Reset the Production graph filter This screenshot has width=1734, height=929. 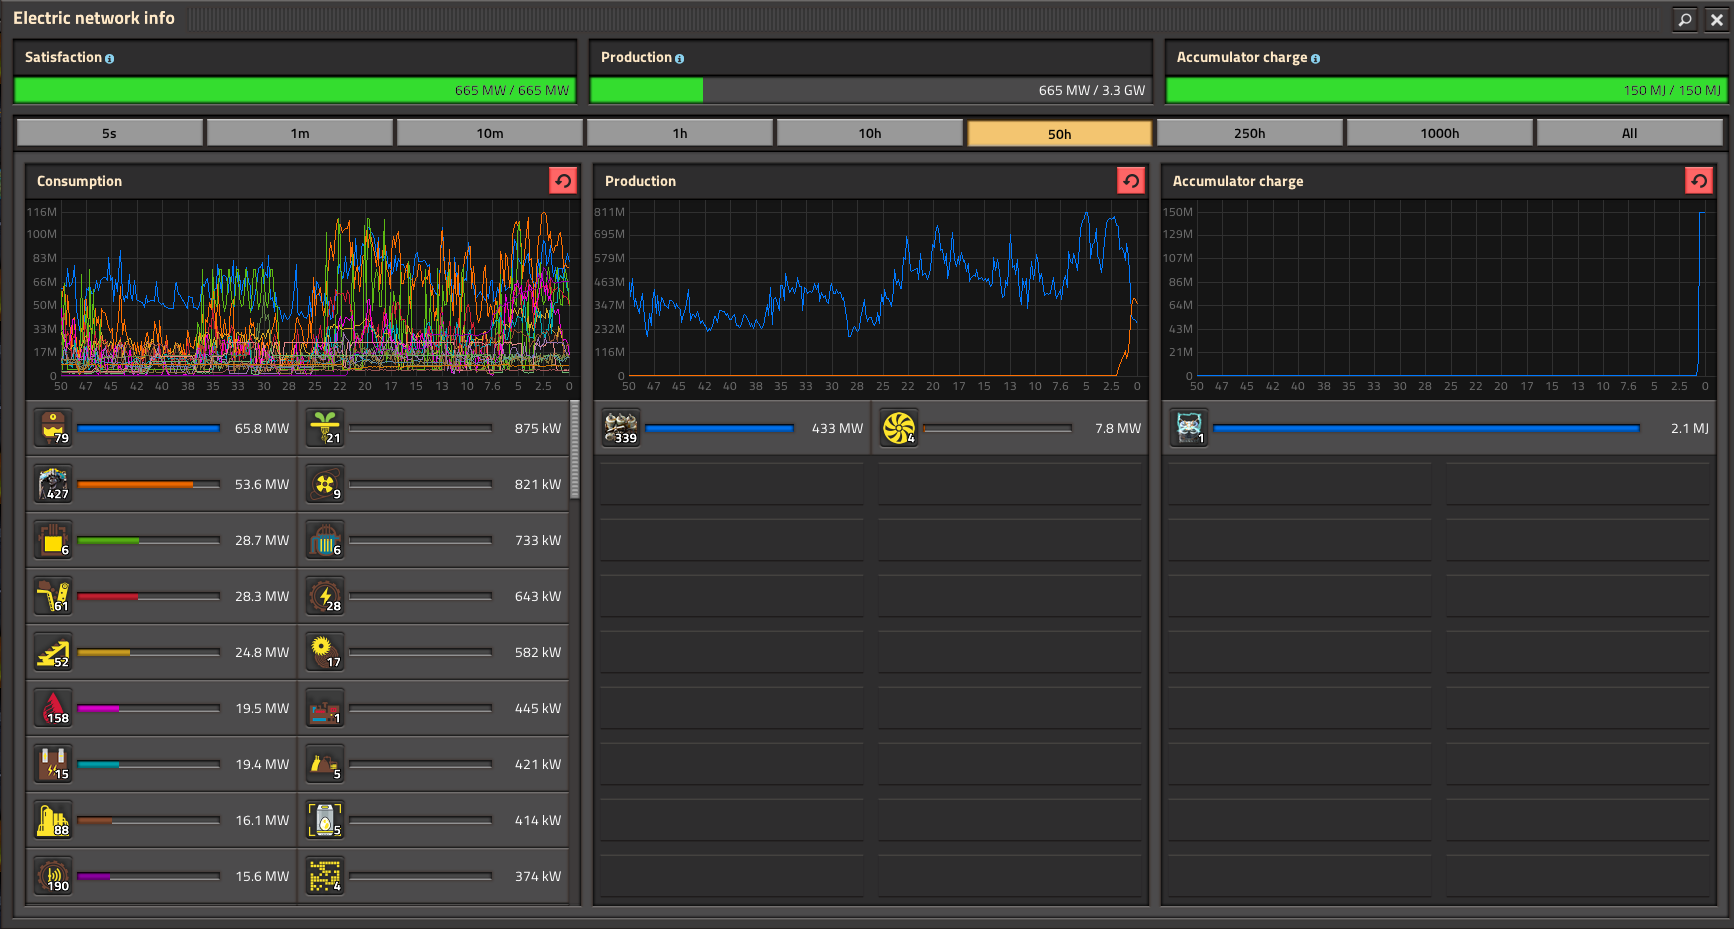1131,181
